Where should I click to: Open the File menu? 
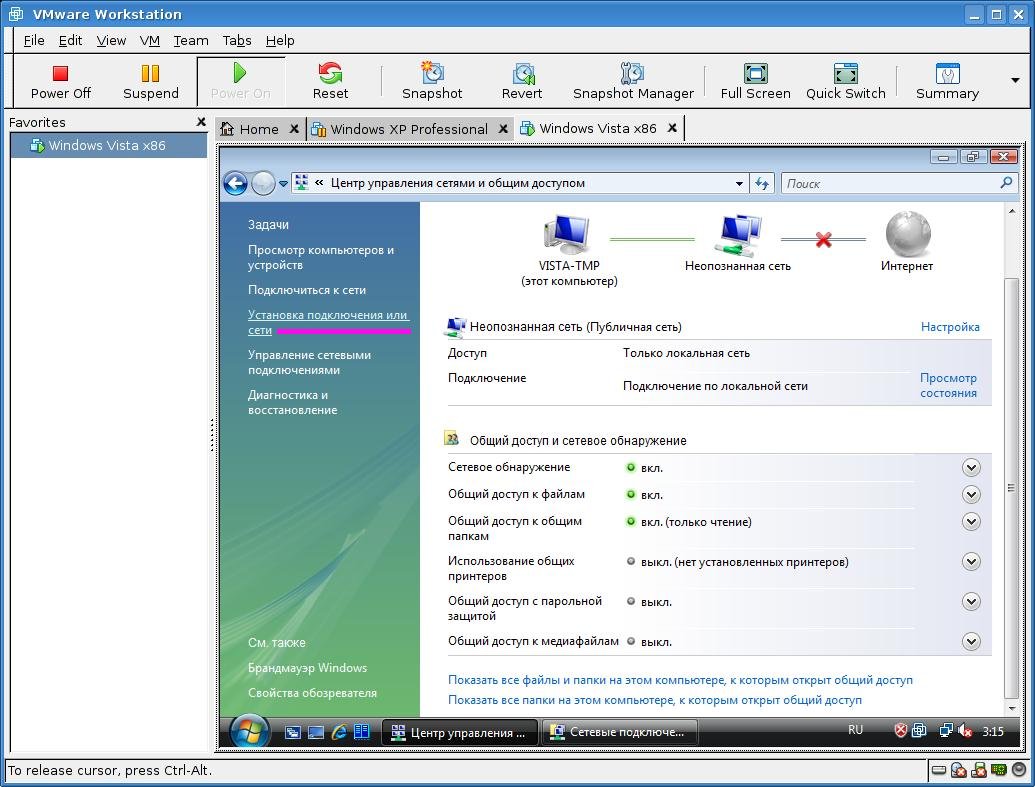[x=34, y=40]
